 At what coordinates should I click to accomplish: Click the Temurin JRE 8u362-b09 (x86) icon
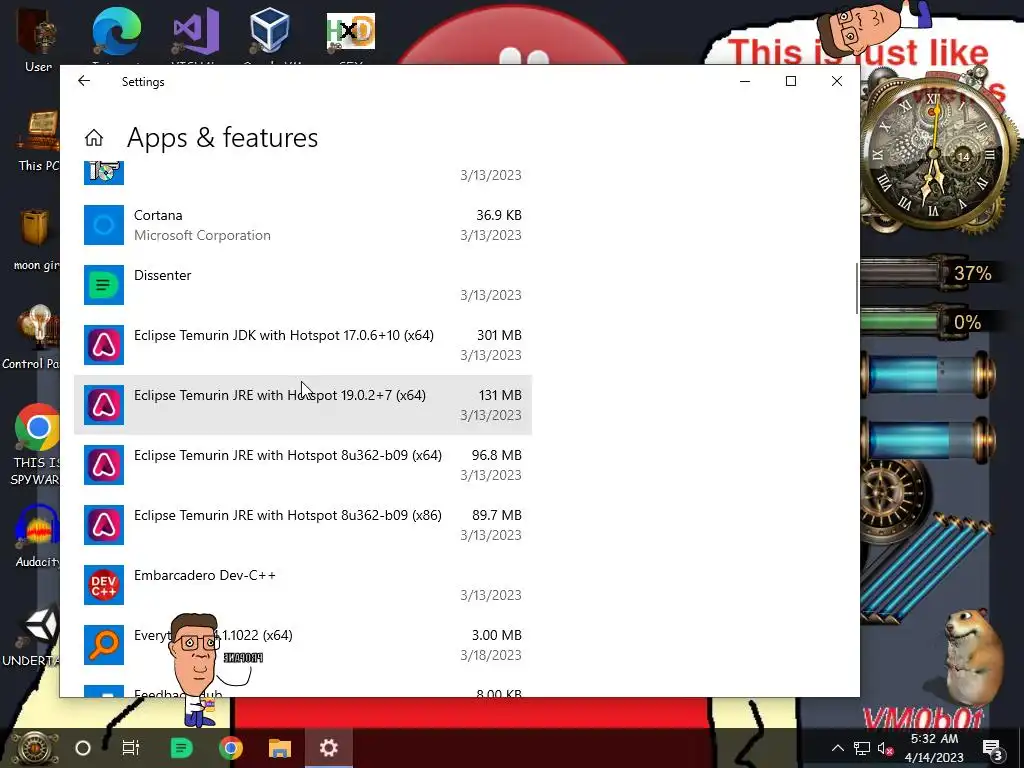[104, 525]
